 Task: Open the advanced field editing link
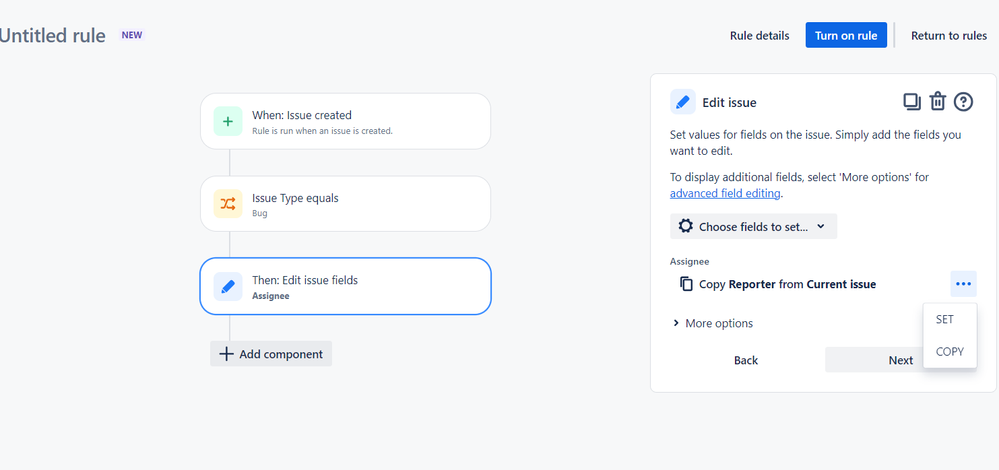click(x=725, y=194)
